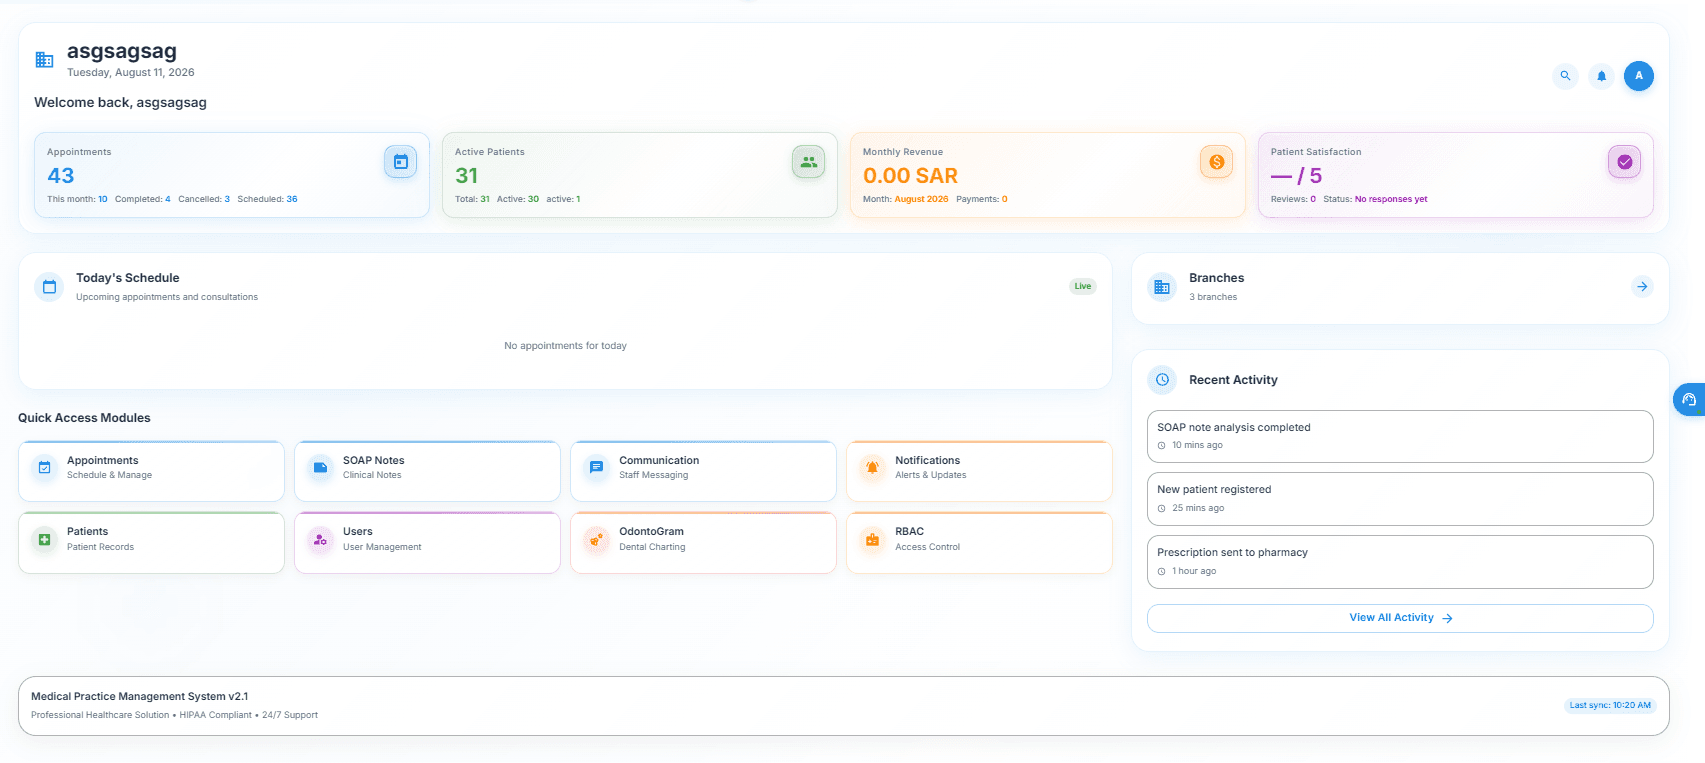Open the RBAC Access Control module

coord(979,543)
